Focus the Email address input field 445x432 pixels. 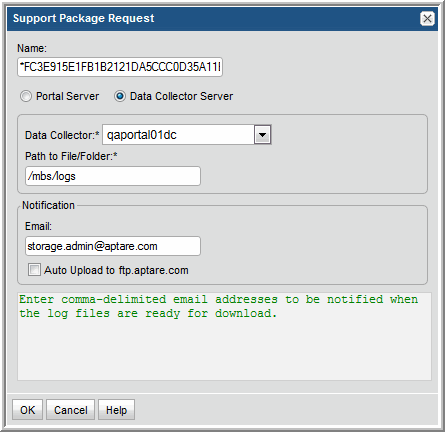point(113,246)
